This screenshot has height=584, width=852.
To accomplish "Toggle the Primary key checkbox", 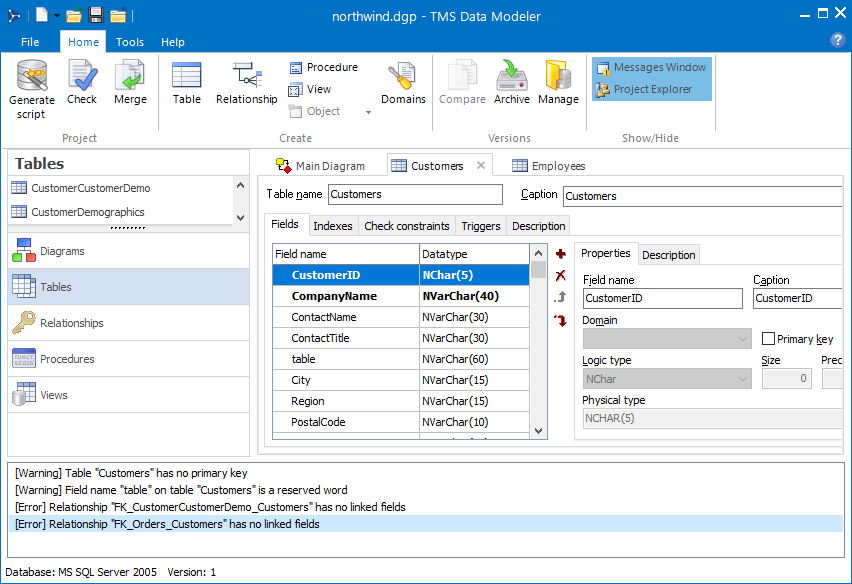I will (x=769, y=339).
